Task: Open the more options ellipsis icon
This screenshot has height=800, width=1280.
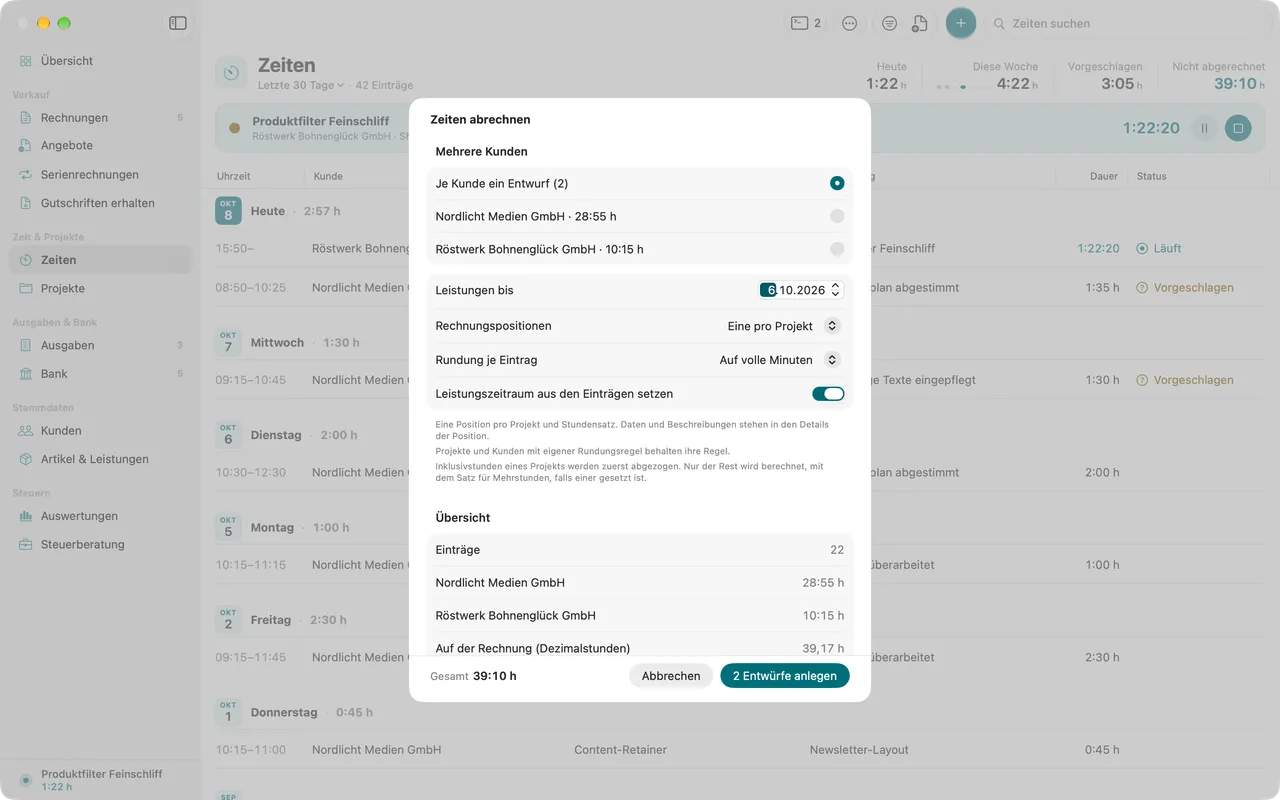Action: [x=850, y=23]
